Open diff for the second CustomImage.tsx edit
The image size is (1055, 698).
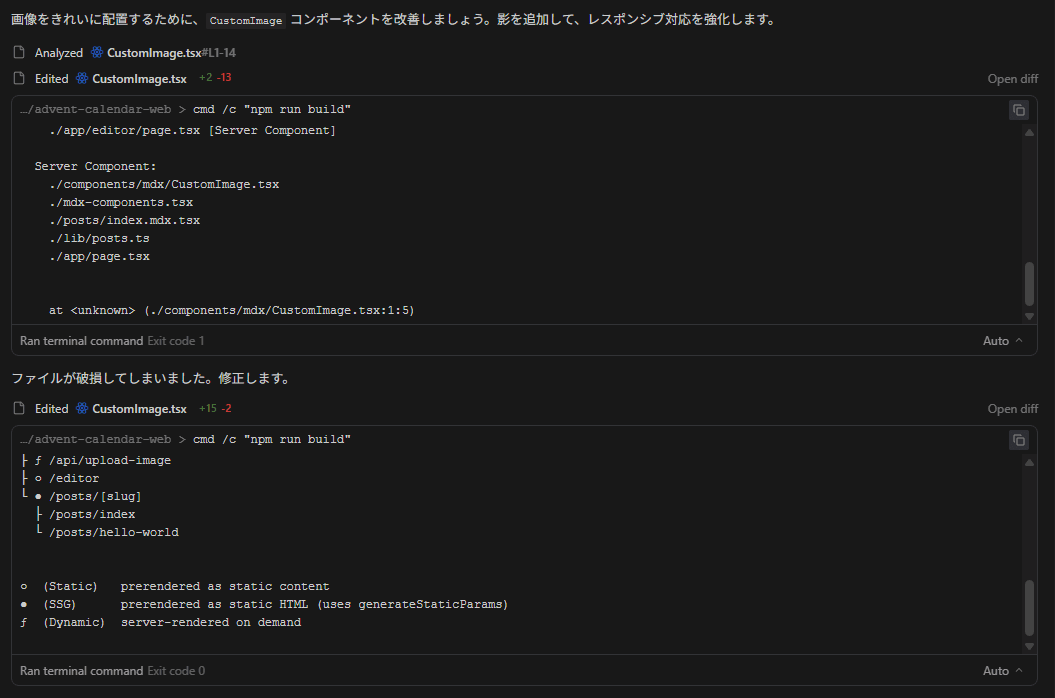(x=1012, y=409)
